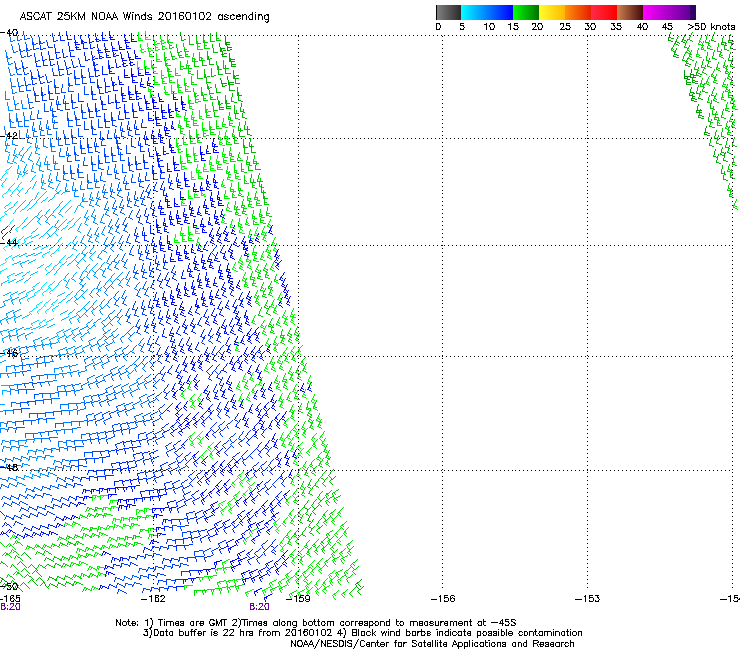Click the -159 longitude axis label
Viewport: 740px width, 650px height.
pos(298,599)
